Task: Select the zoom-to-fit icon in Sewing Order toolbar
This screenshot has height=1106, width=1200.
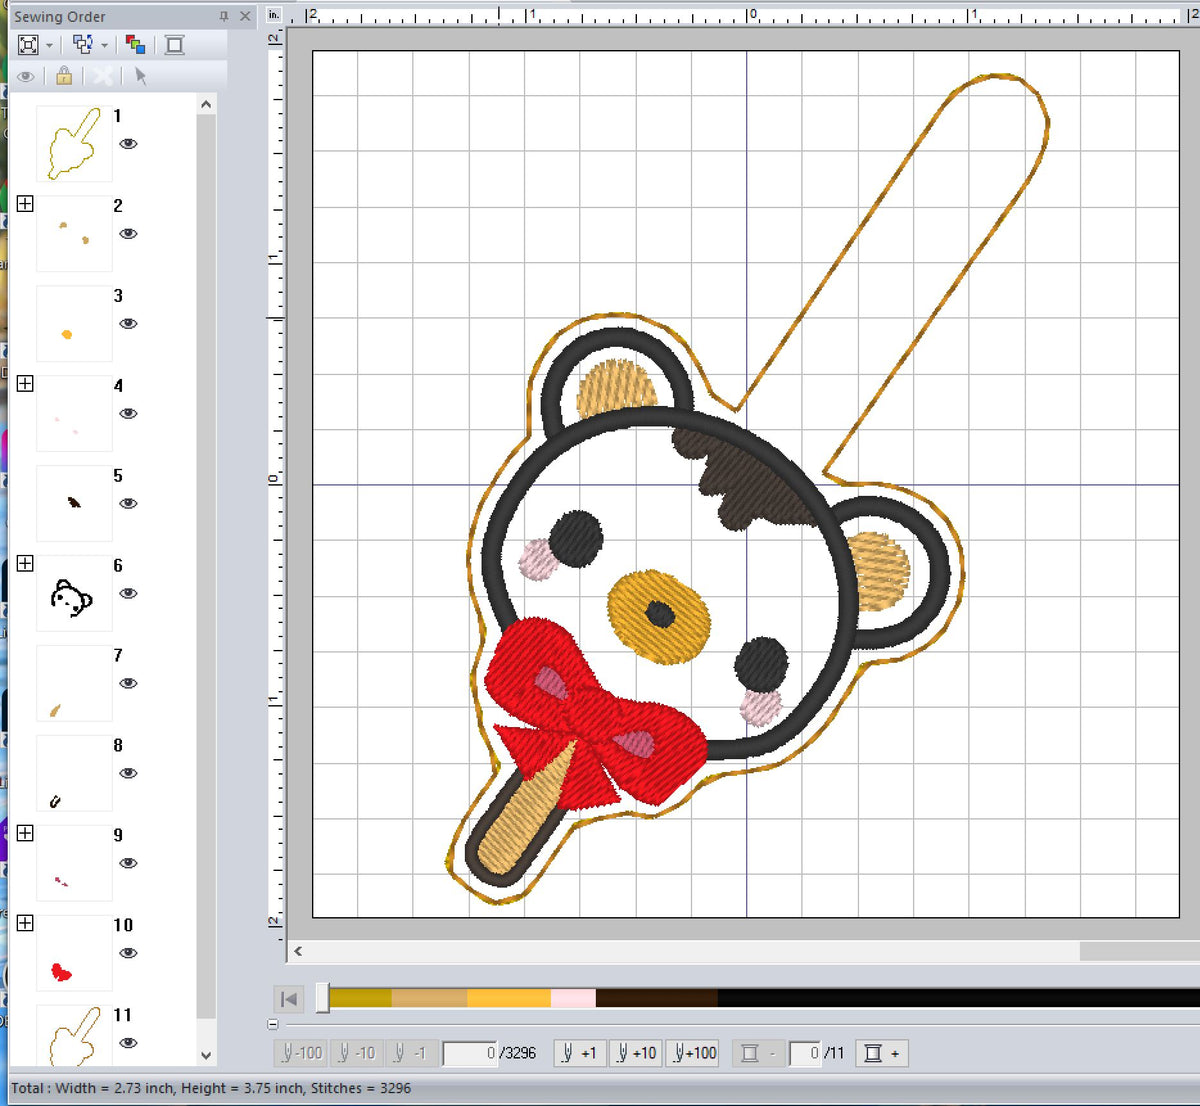Action: pyautogui.click(x=27, y=44)
